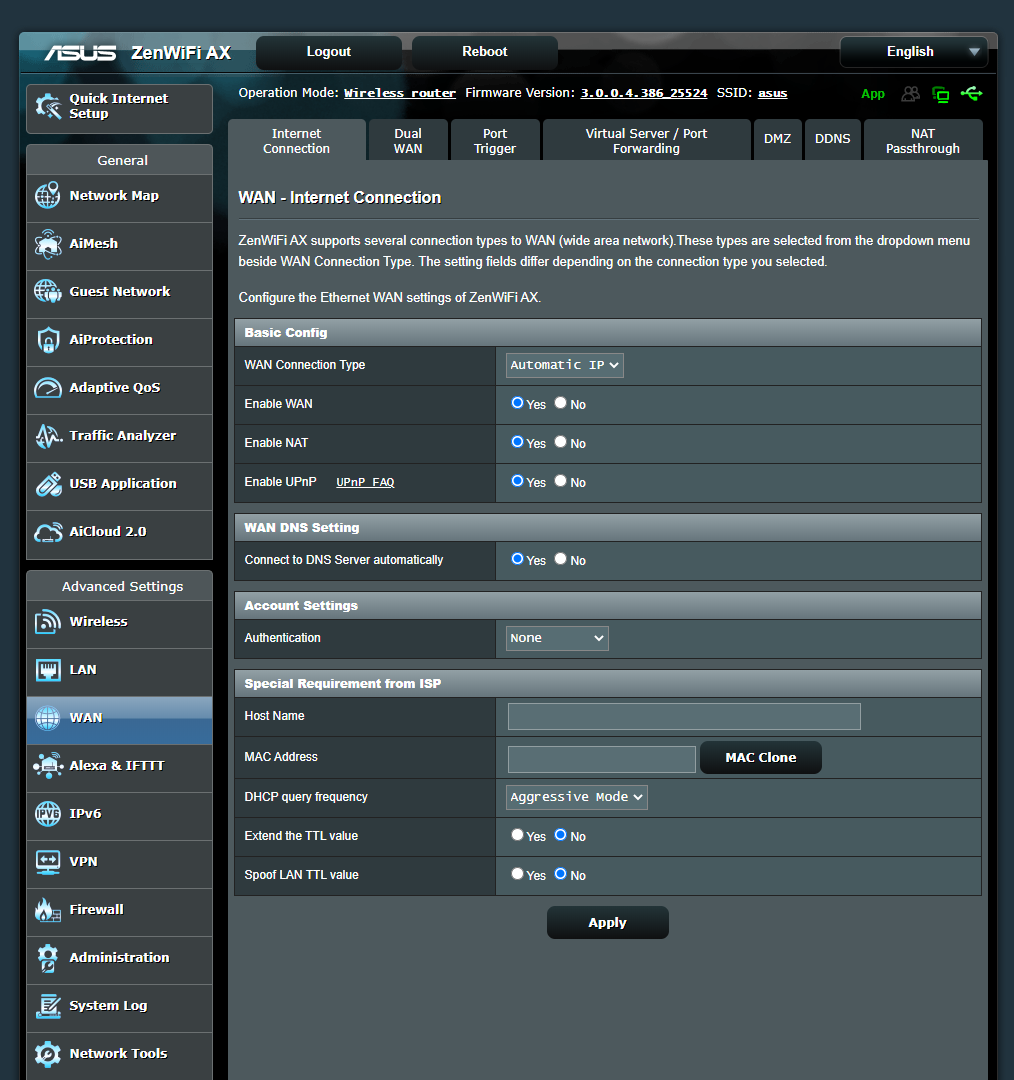
Task: Click the Guest Network icon
Action: coord(48,291)
